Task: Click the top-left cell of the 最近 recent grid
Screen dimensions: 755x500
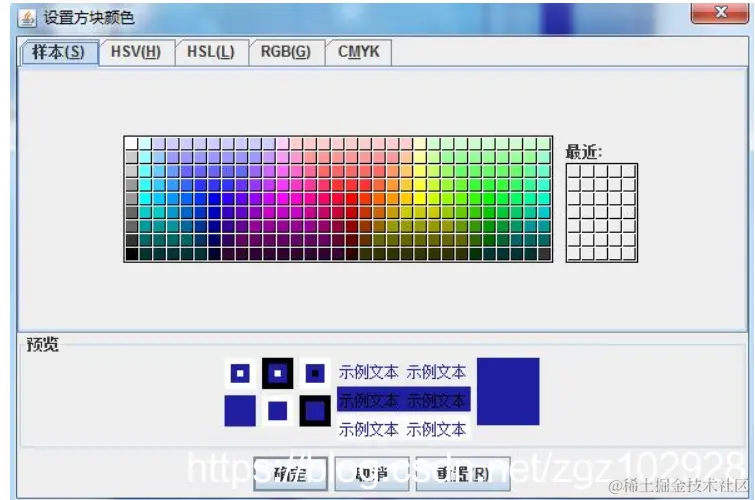Action: pyautogui.click(x=573, y=171)
